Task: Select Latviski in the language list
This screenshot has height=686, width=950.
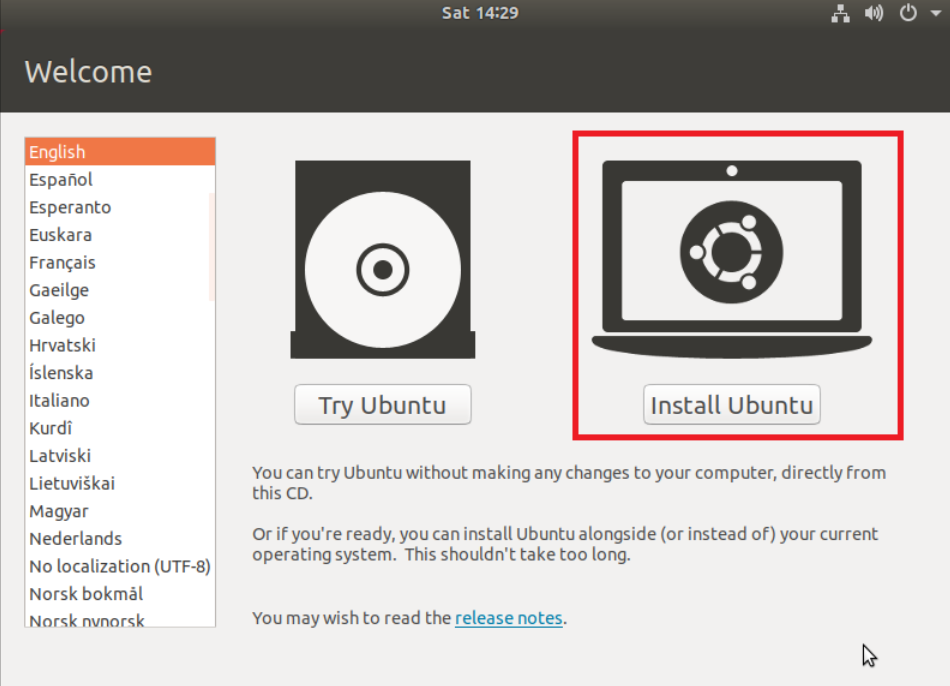Action: 120,456
